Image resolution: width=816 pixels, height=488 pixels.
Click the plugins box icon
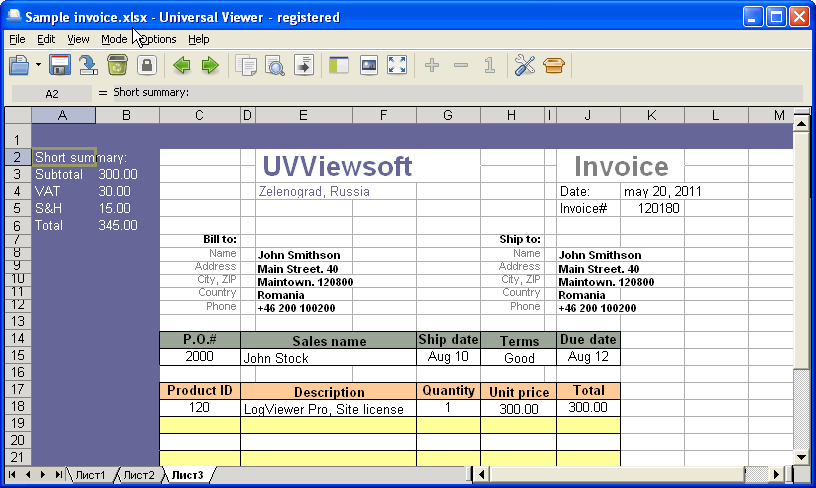coord(554,66)
